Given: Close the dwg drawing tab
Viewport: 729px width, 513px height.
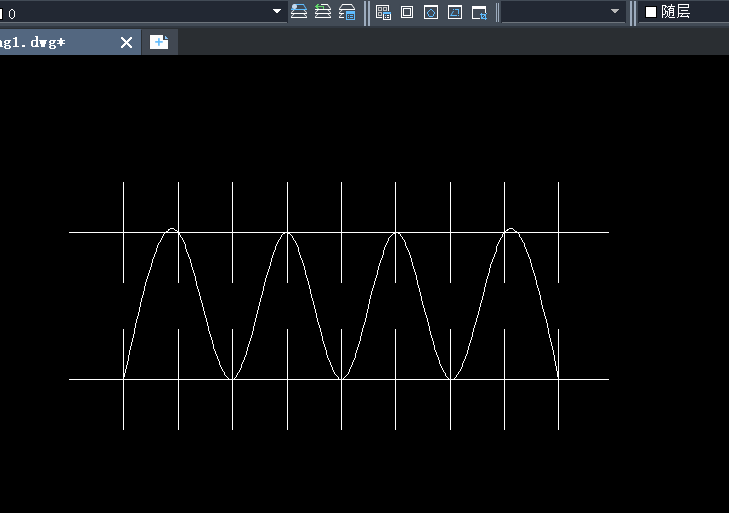Looking at the screenshot, I should pos(126,43).
